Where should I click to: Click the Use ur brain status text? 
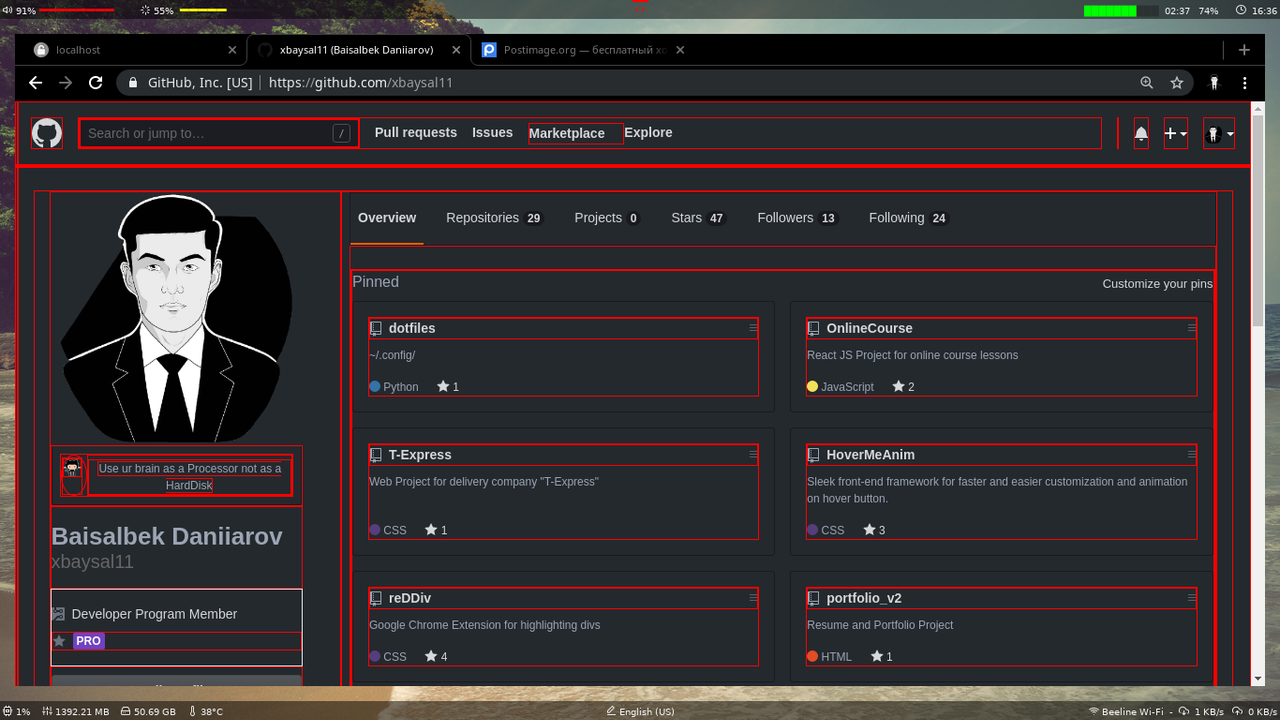[190, 477]
